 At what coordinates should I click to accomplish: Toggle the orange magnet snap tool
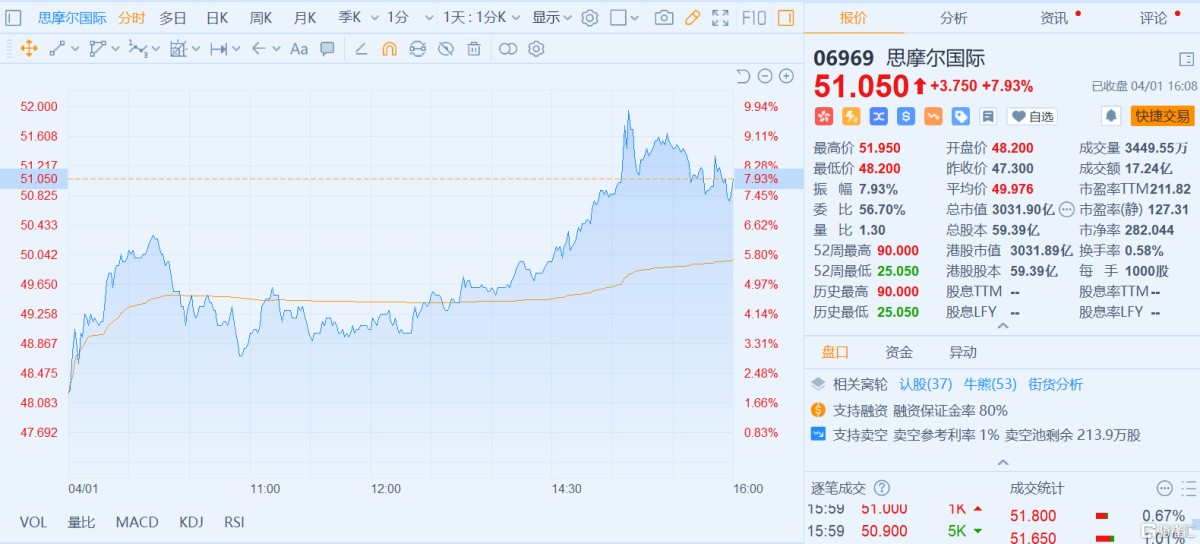[389, 48]
